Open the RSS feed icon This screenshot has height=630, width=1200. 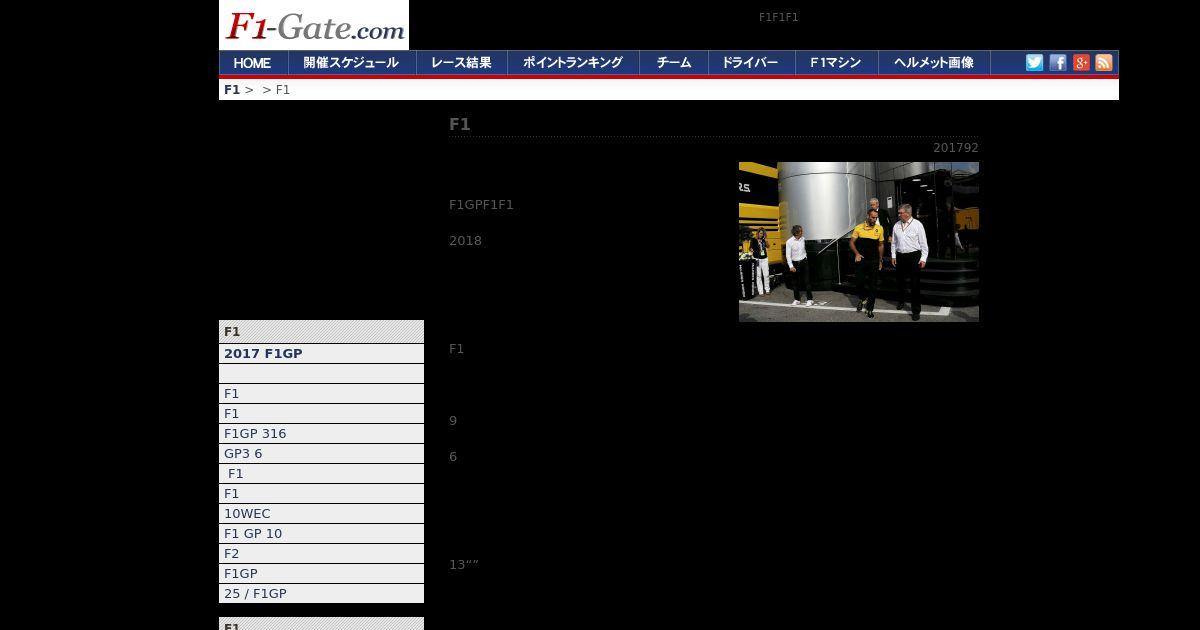pos(1104,62)
